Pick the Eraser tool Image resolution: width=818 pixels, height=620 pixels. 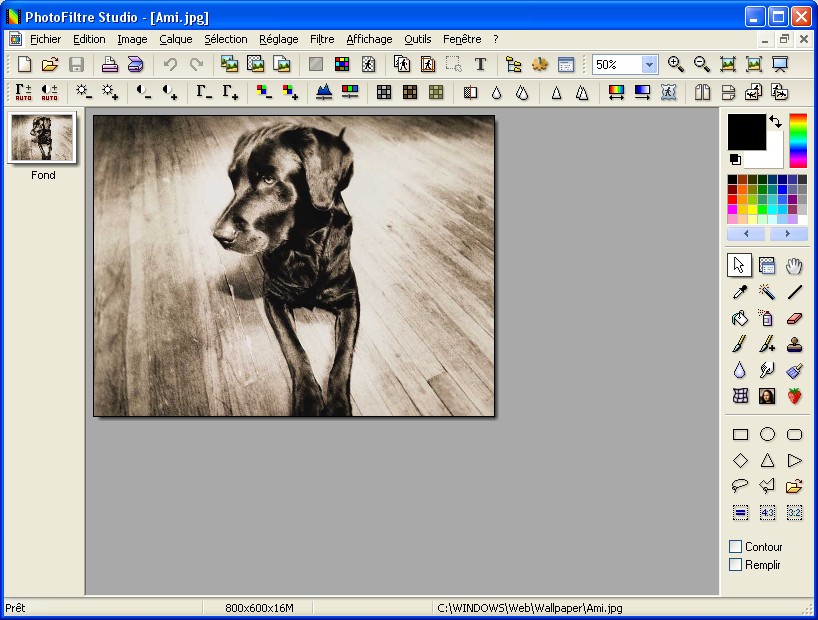pos(795,318)
